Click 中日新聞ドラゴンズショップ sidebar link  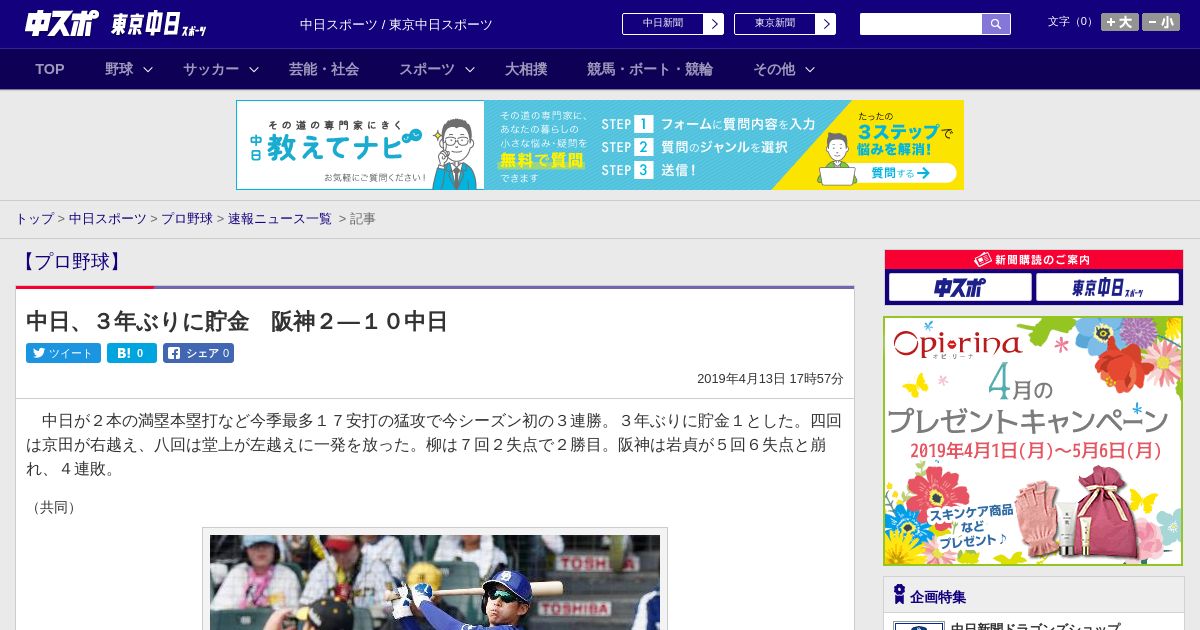coord(1035,627)
